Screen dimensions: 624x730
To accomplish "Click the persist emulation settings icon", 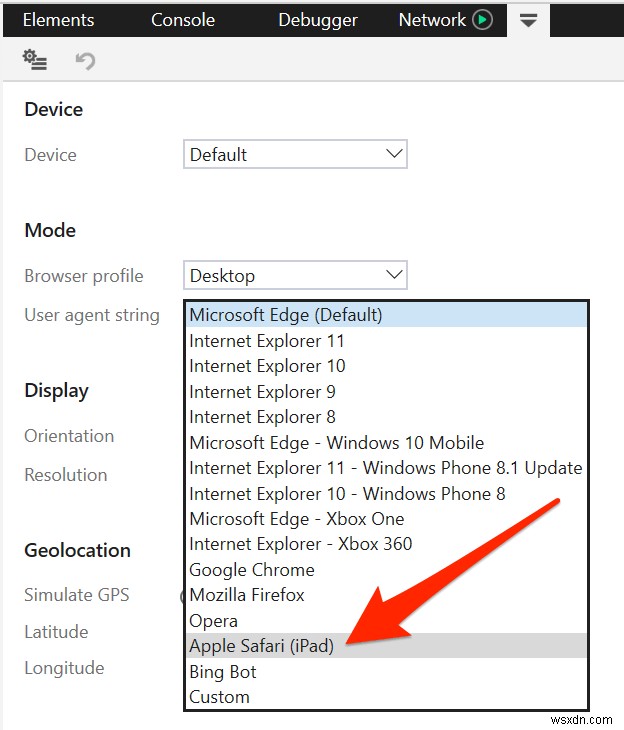I will pos(35,60).
